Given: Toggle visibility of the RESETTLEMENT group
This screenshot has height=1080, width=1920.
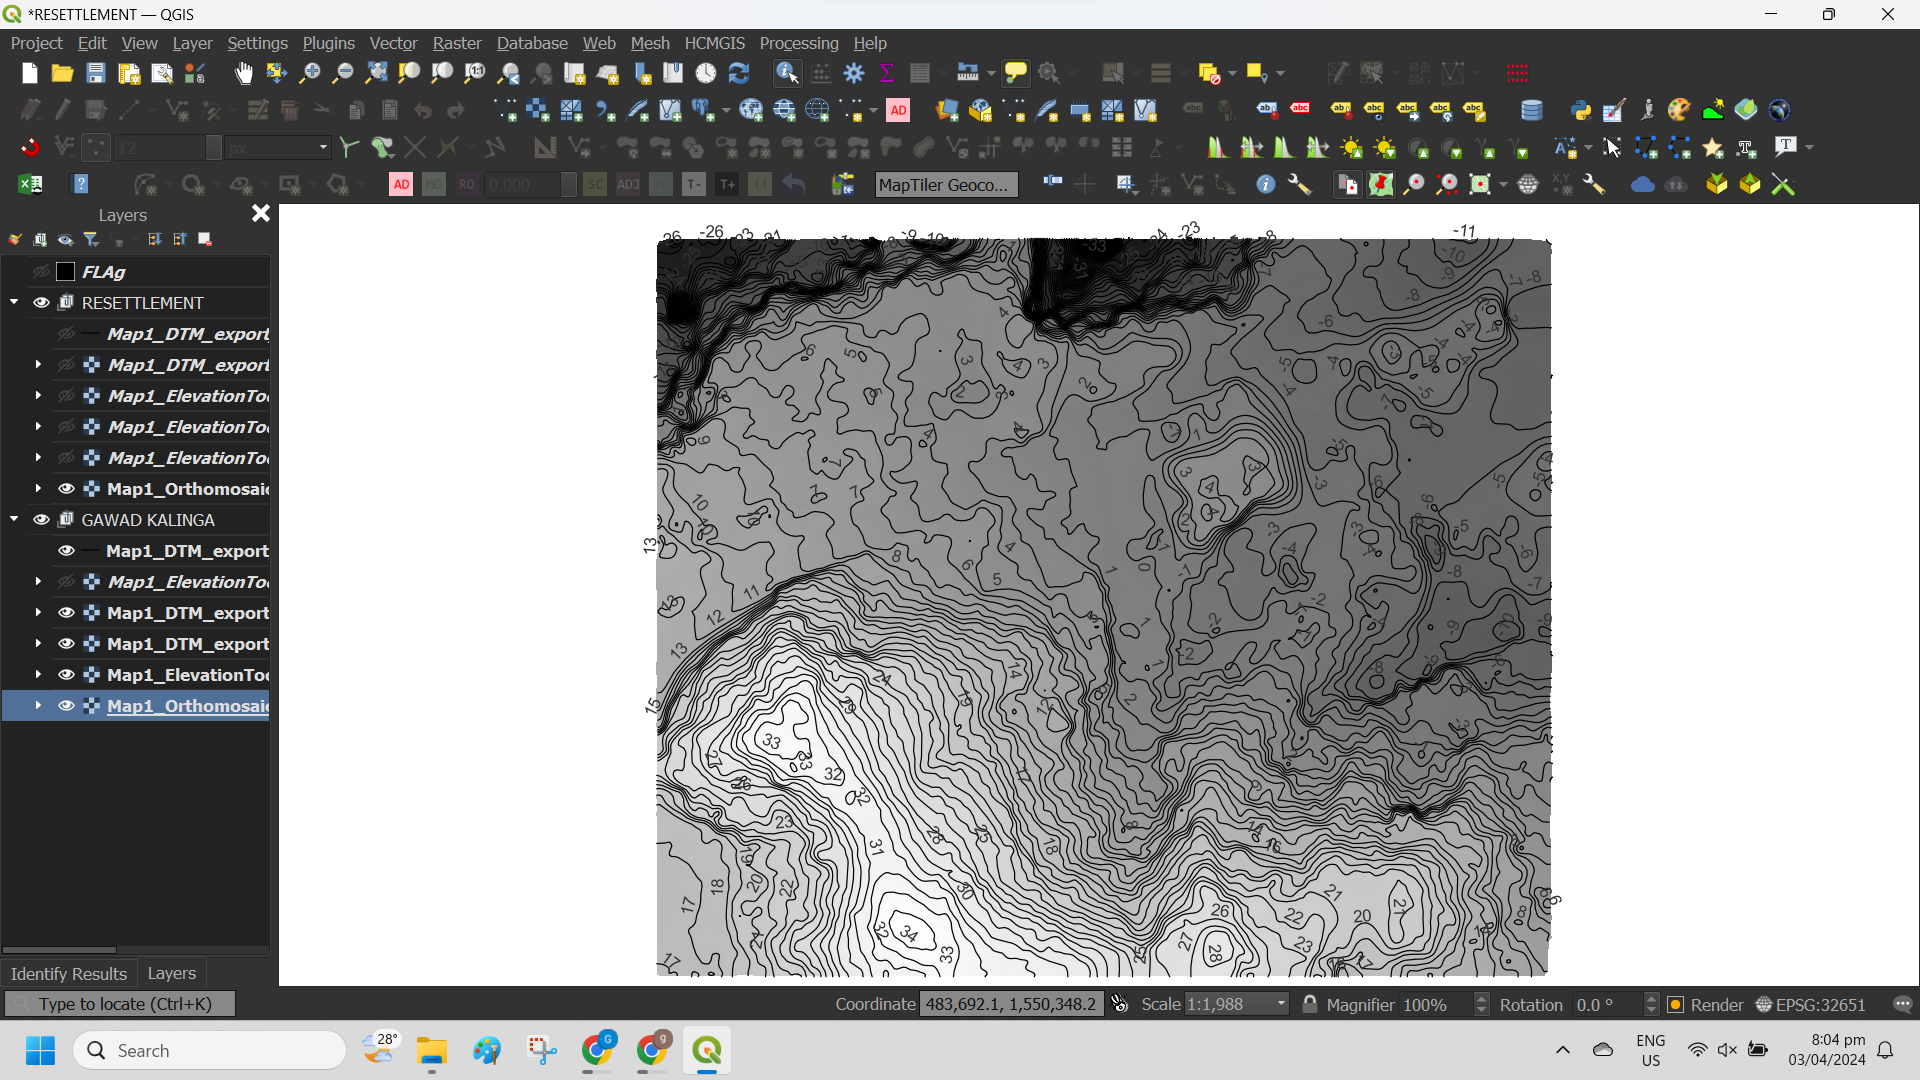Looking at the screenshot, I should [x=41, y=303].
